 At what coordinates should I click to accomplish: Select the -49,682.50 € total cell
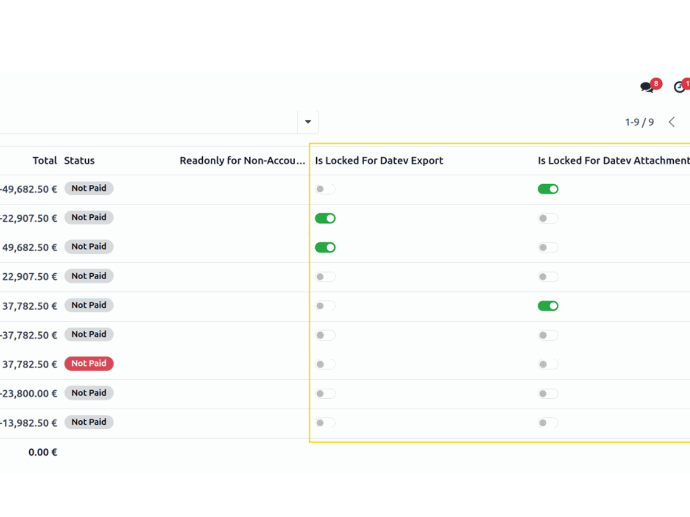click(29, 189)
